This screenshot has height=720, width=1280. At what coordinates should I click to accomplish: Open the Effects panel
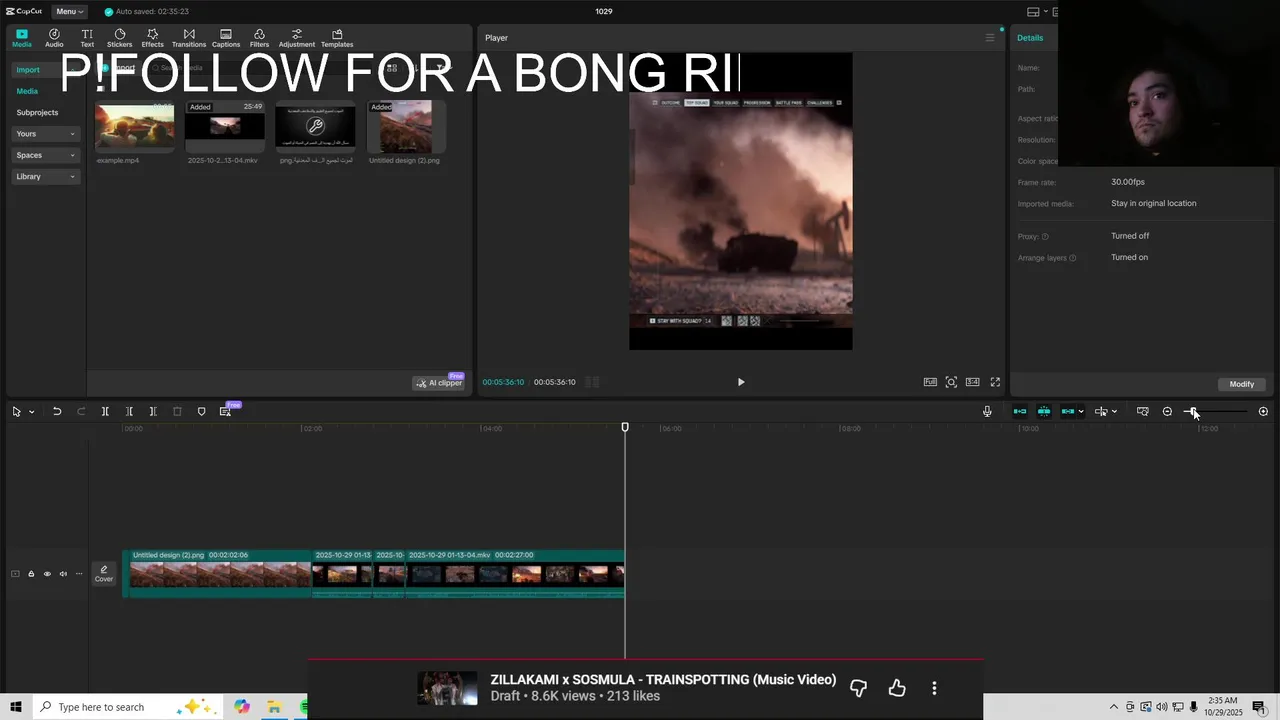152,38
